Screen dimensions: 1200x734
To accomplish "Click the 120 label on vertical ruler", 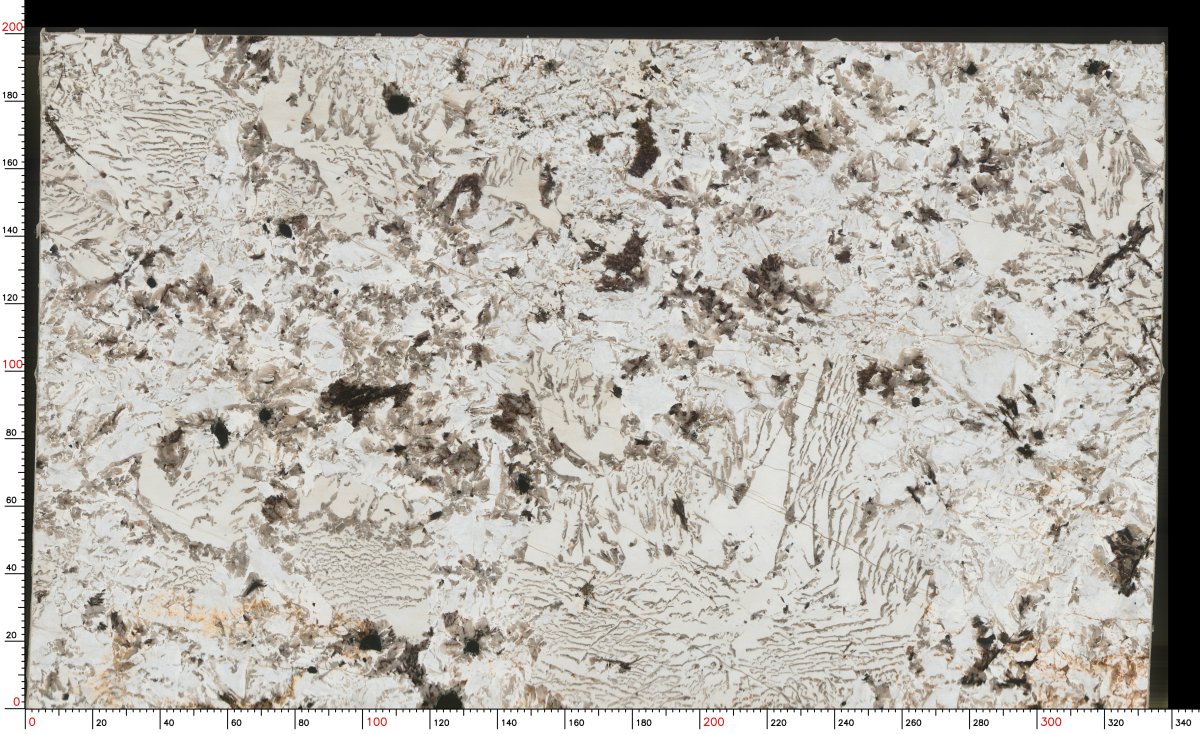I will [12, 298].
